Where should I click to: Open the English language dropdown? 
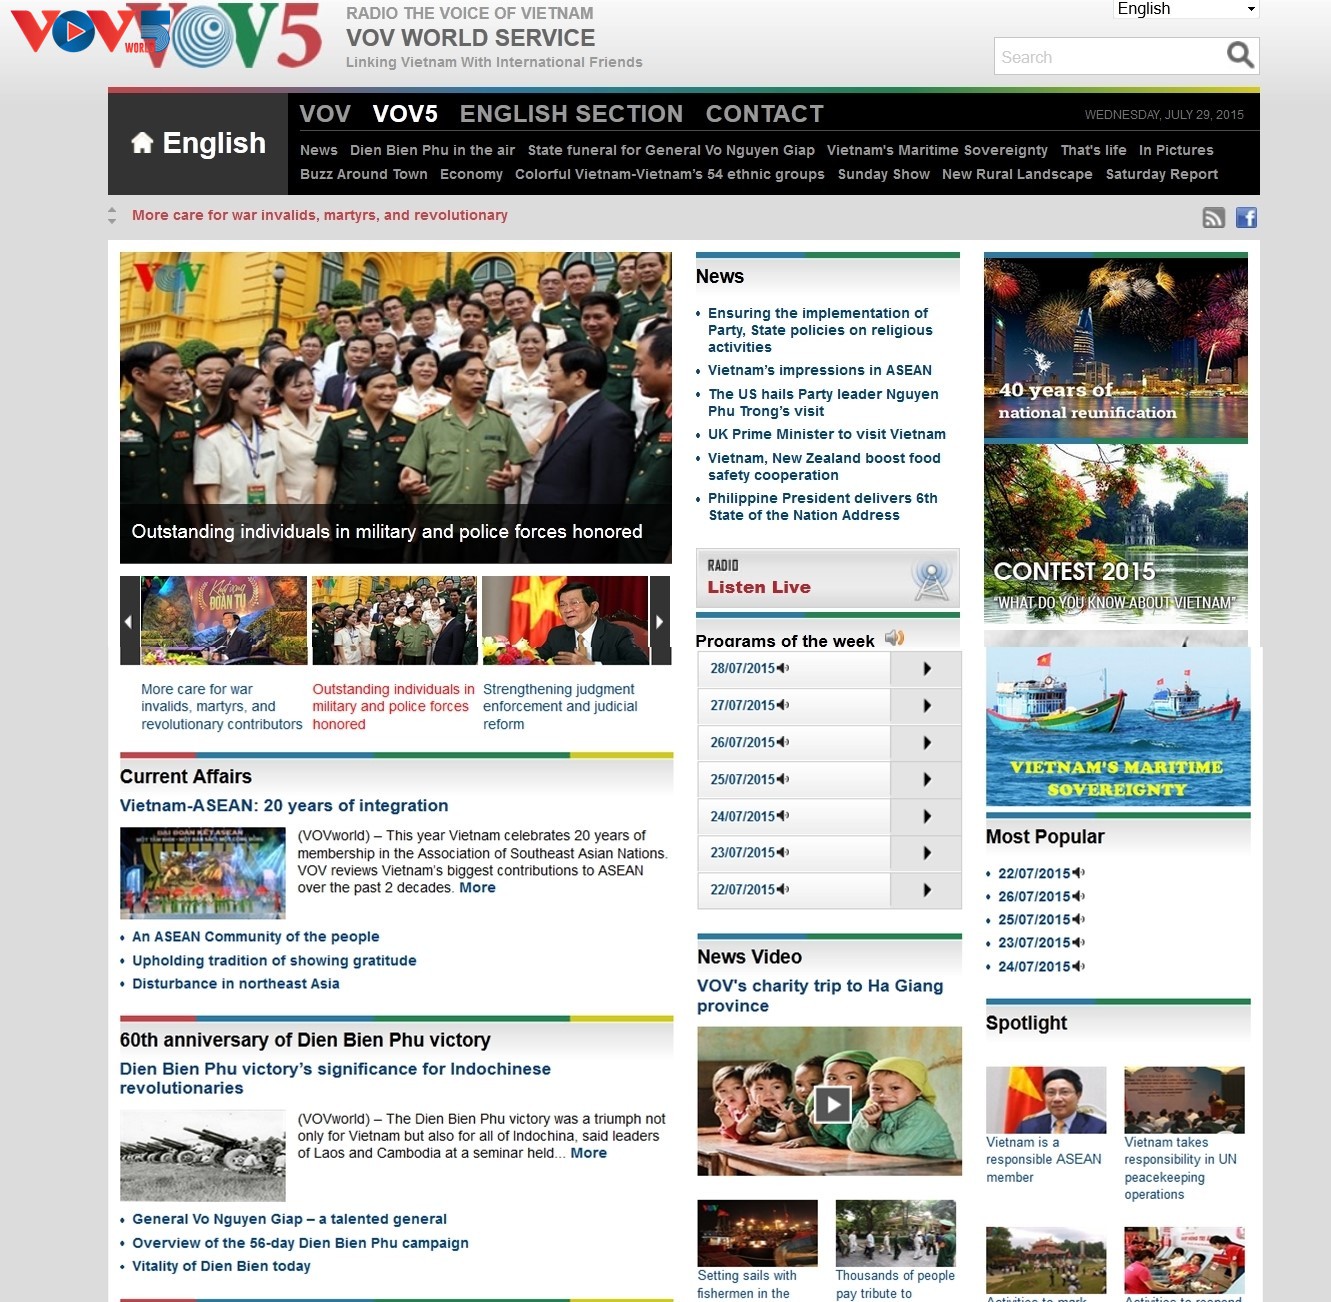tap(1186, 9)
